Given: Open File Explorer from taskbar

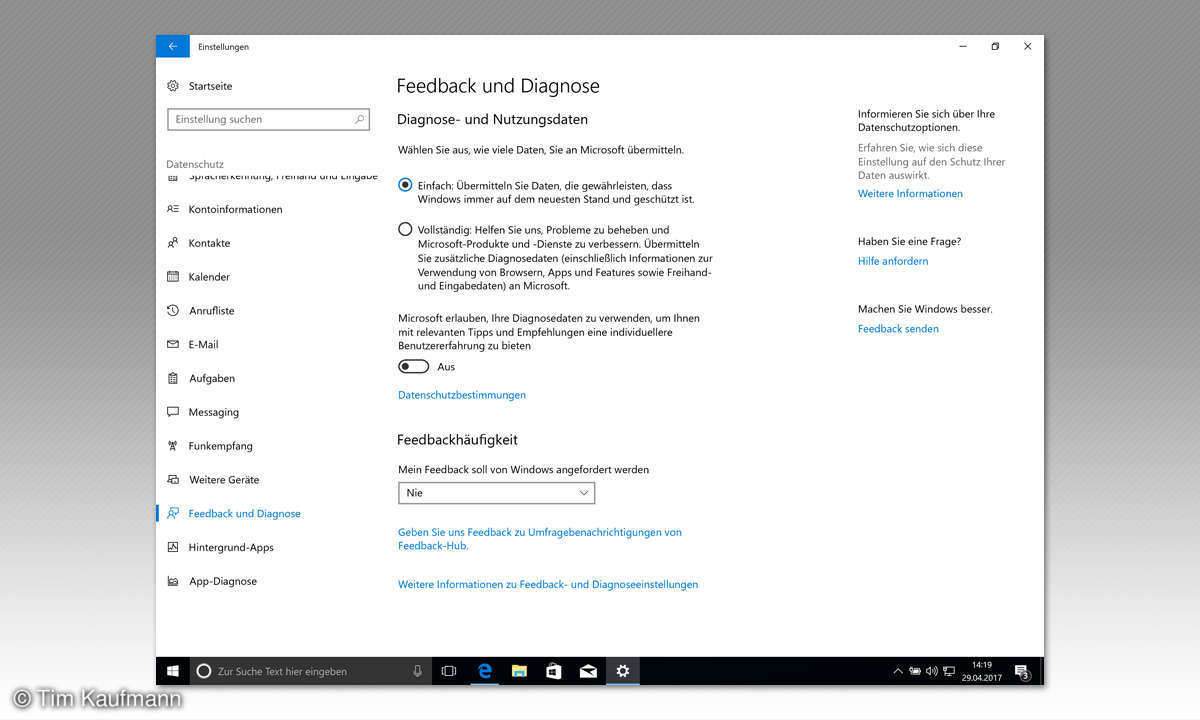Looking at the screenshot, I should [x=519, y=671].
